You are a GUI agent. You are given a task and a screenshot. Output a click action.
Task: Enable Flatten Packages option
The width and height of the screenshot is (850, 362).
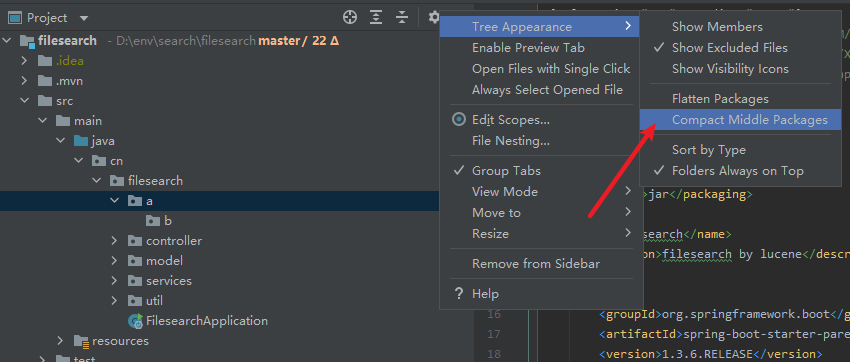(740, 99)
